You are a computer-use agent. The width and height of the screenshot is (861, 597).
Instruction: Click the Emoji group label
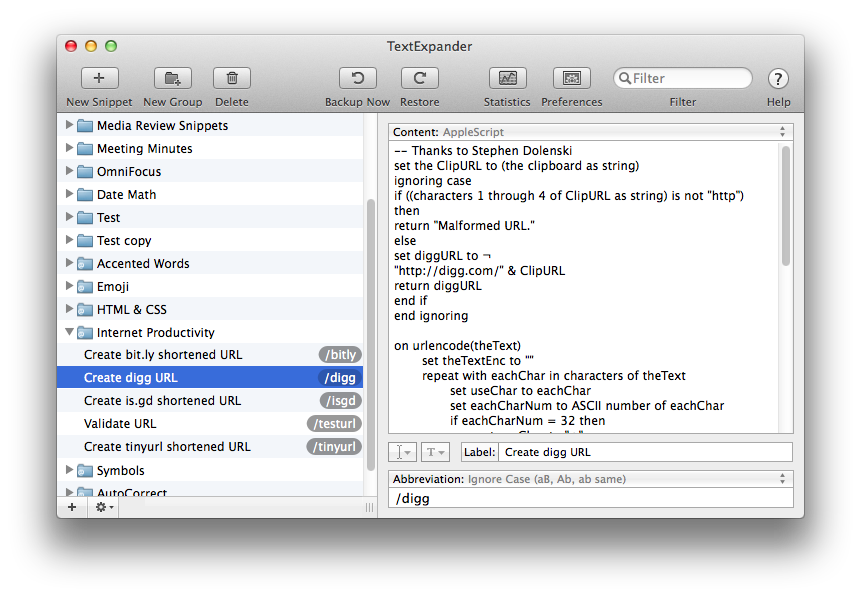click(113, 287)
